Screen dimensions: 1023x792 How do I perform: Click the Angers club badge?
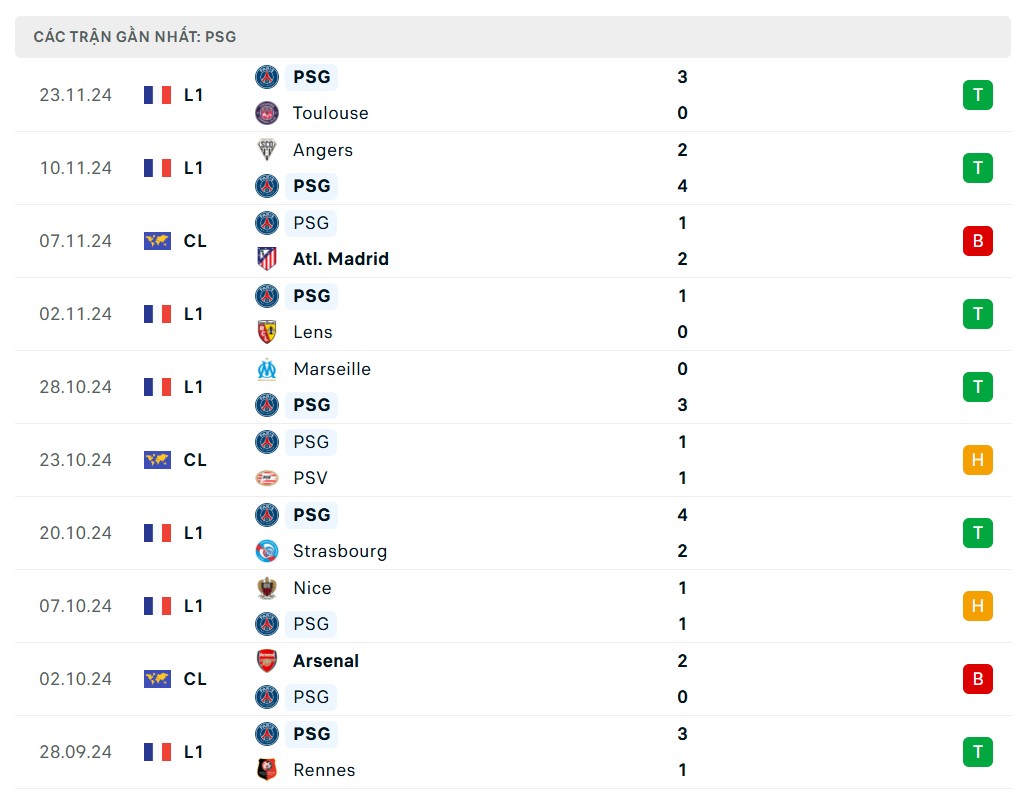266,150
